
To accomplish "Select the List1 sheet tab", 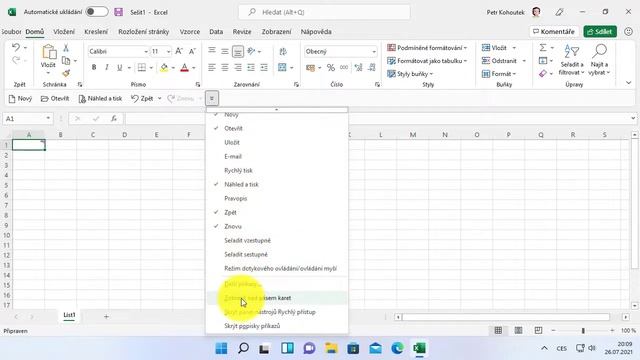I will 69,315.
